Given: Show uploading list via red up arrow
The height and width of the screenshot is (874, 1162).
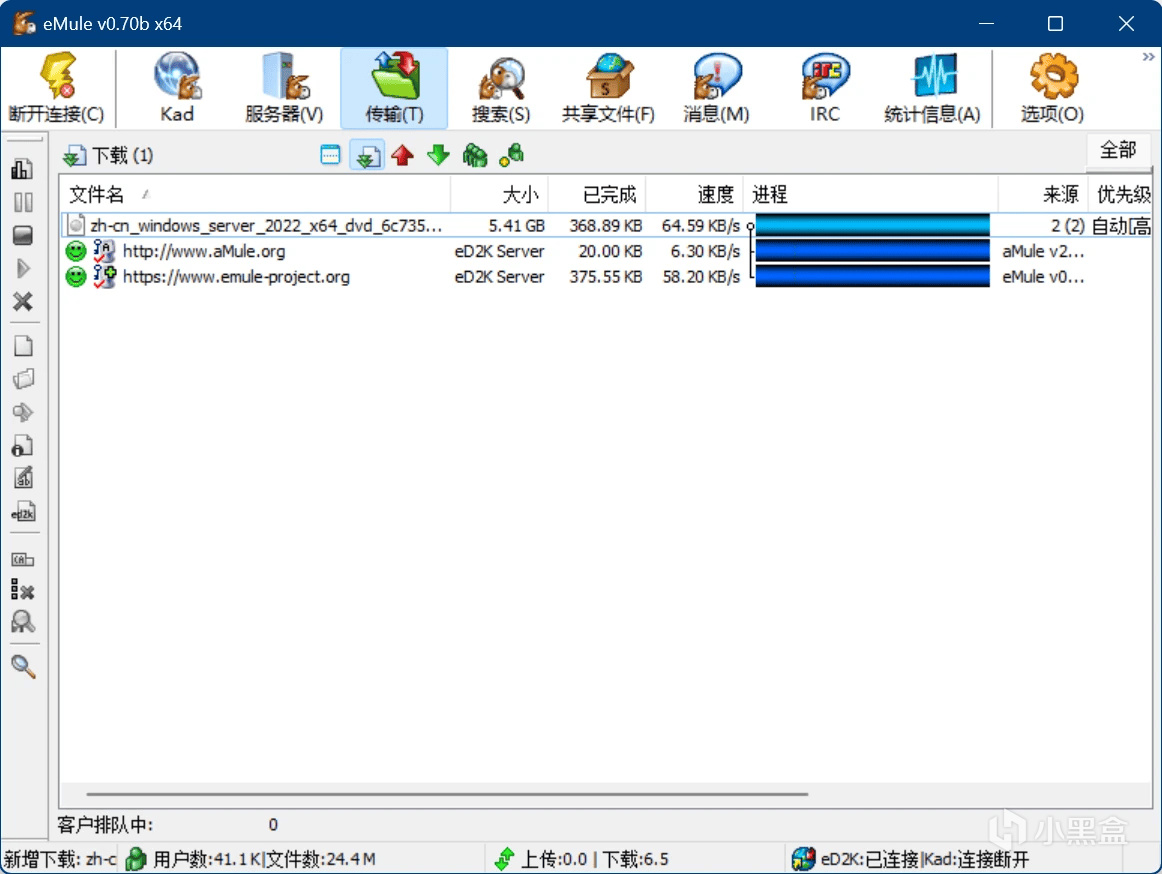Looking at the screenshot, I should pyautogui.click(x=402, y=155).
